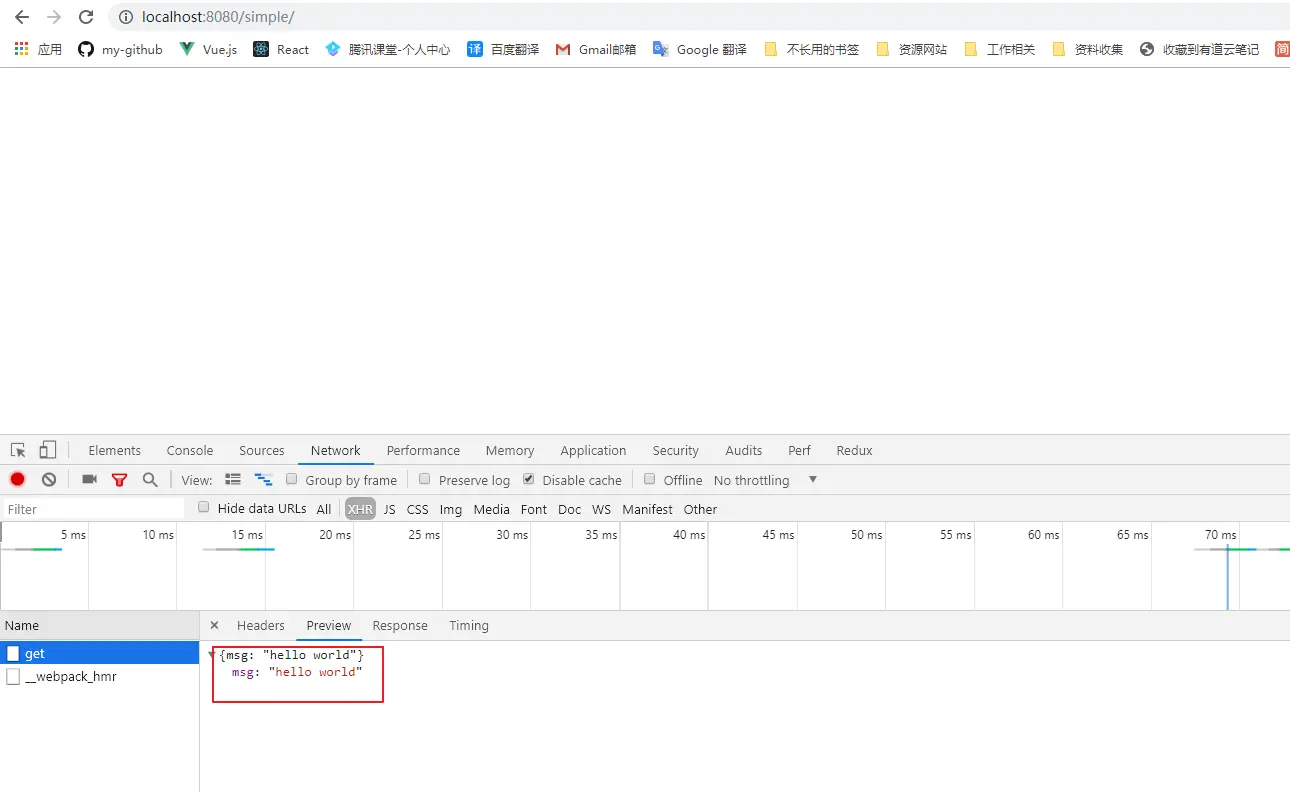Close the request details pane

(x=214, y=625)
